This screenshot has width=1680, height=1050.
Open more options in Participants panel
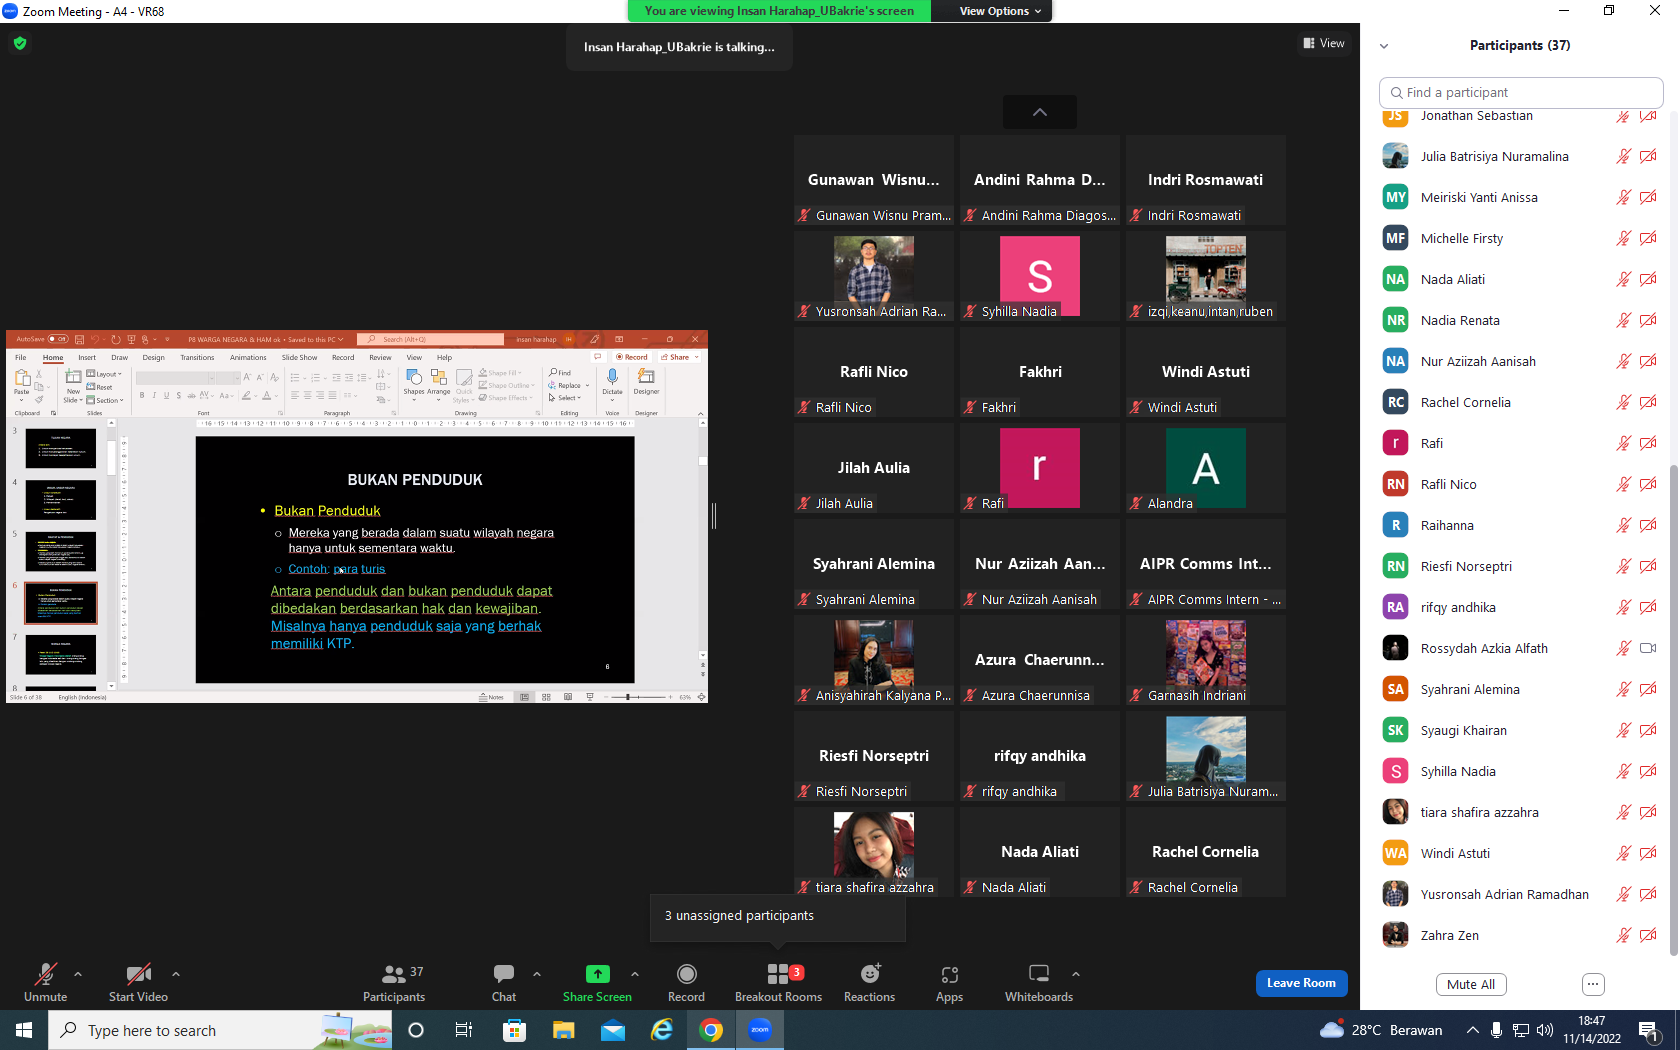tap(1593, 984)
